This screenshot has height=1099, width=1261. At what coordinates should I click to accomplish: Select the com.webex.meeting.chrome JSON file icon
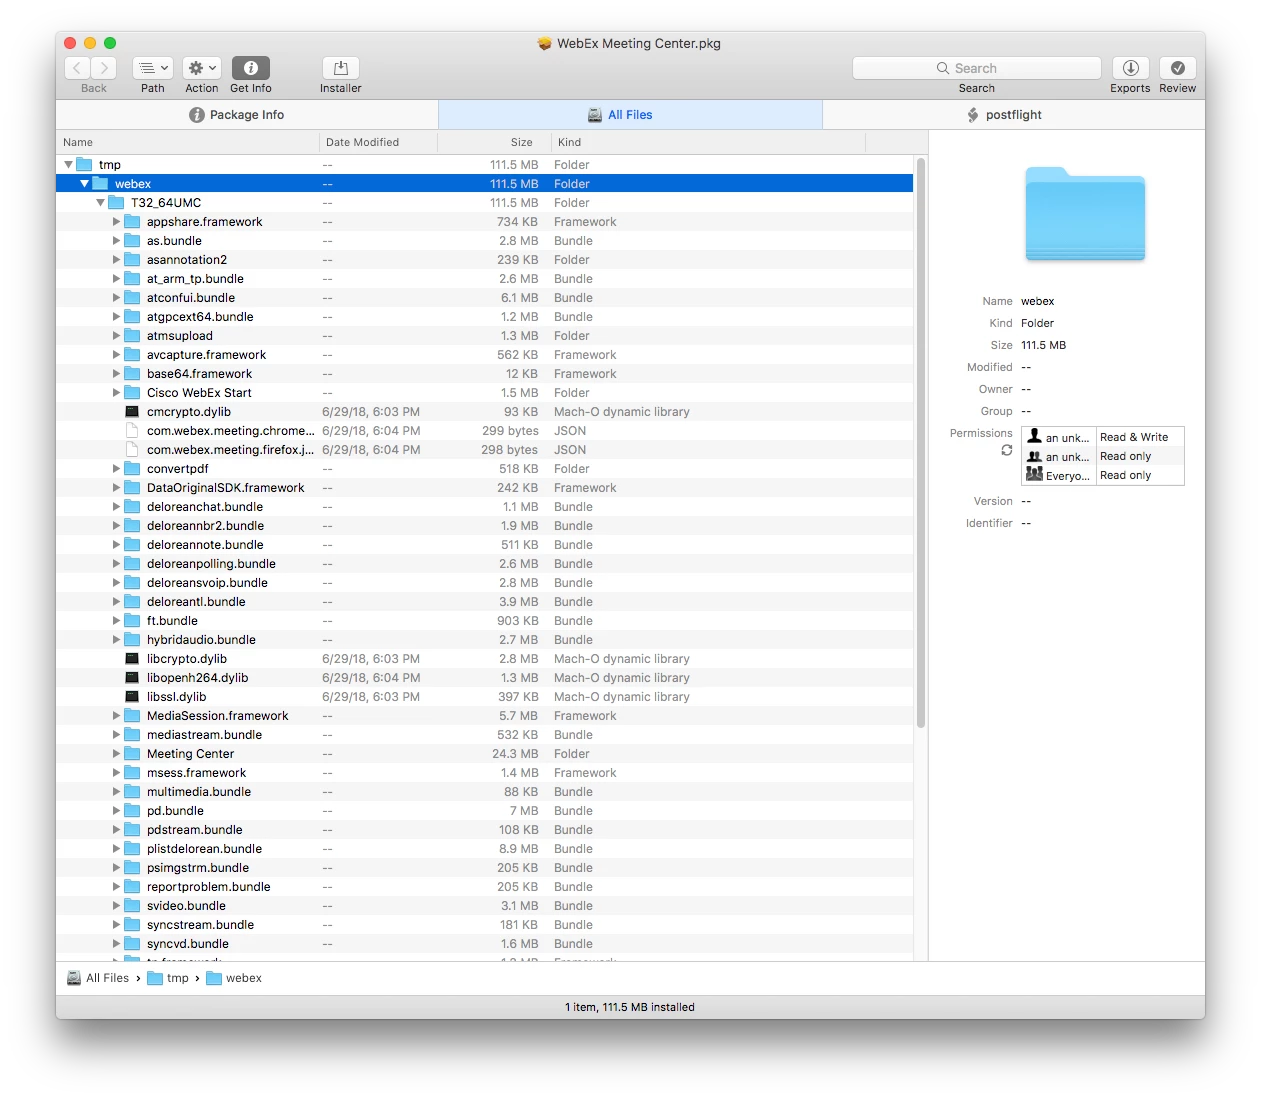tap(132, 431)
